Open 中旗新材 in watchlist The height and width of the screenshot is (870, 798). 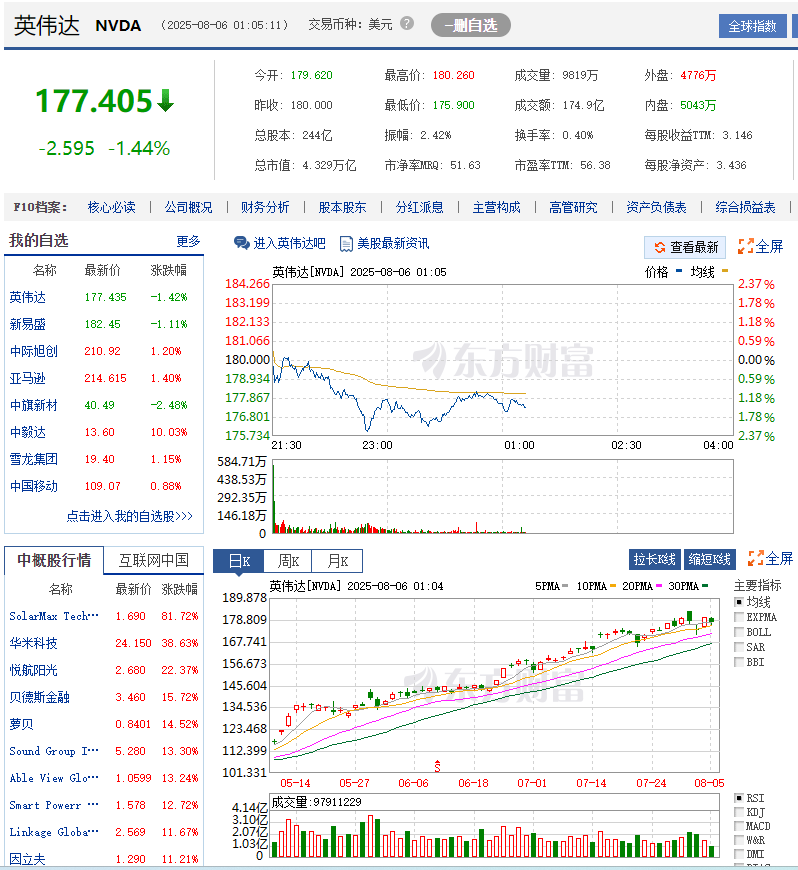coord(33,406)
